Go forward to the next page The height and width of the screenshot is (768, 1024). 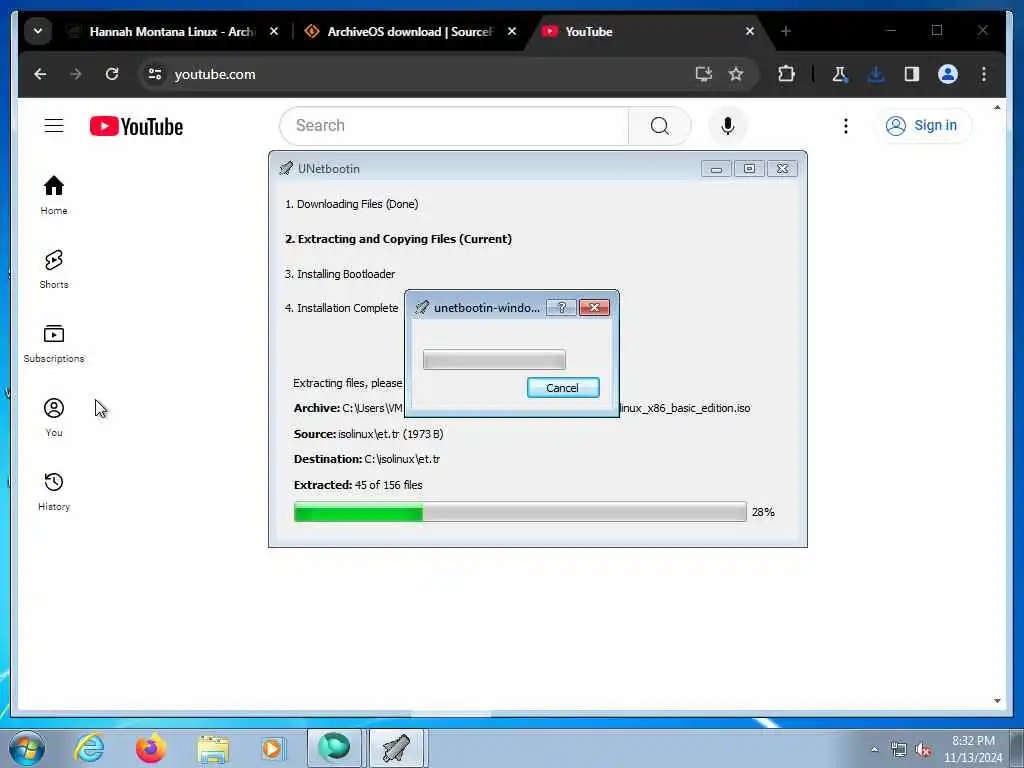click(76, 74)
